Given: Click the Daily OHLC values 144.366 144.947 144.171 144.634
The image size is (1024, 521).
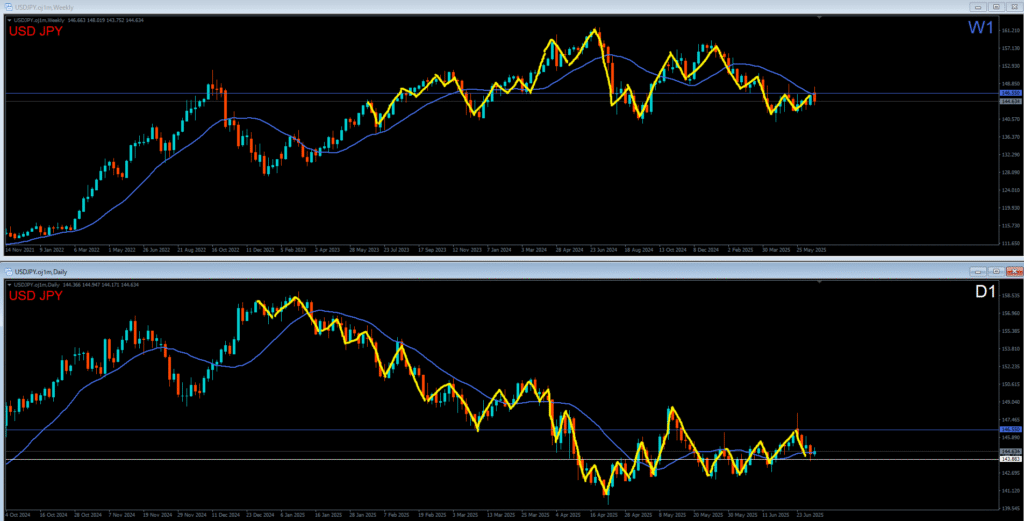Looking at the screenshot, I should click(101, 285).
